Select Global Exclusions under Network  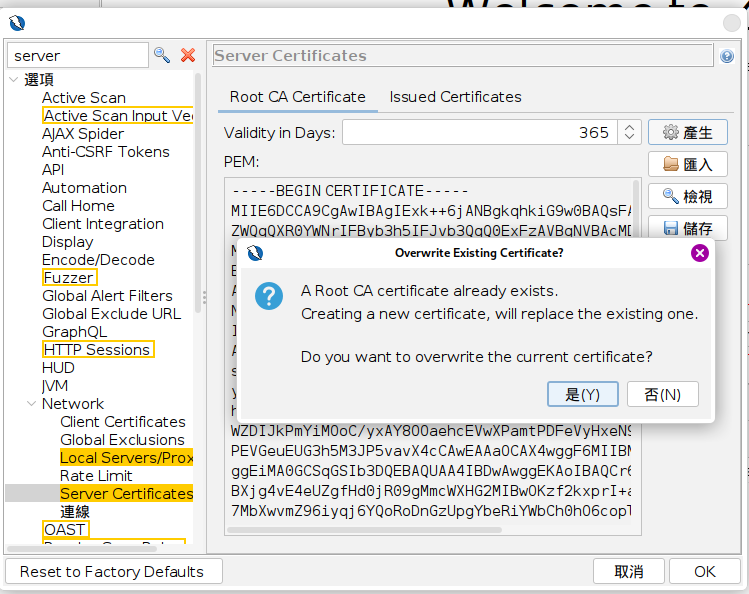122,440
